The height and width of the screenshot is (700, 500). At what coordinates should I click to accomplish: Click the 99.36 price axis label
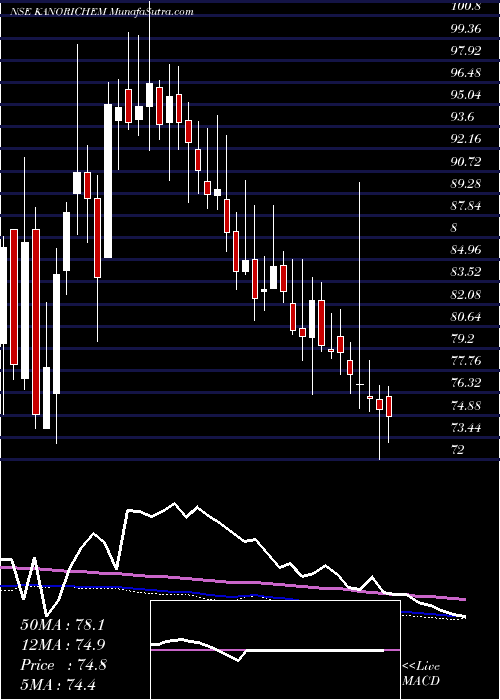pyautogui.click(x=466, y=29)
